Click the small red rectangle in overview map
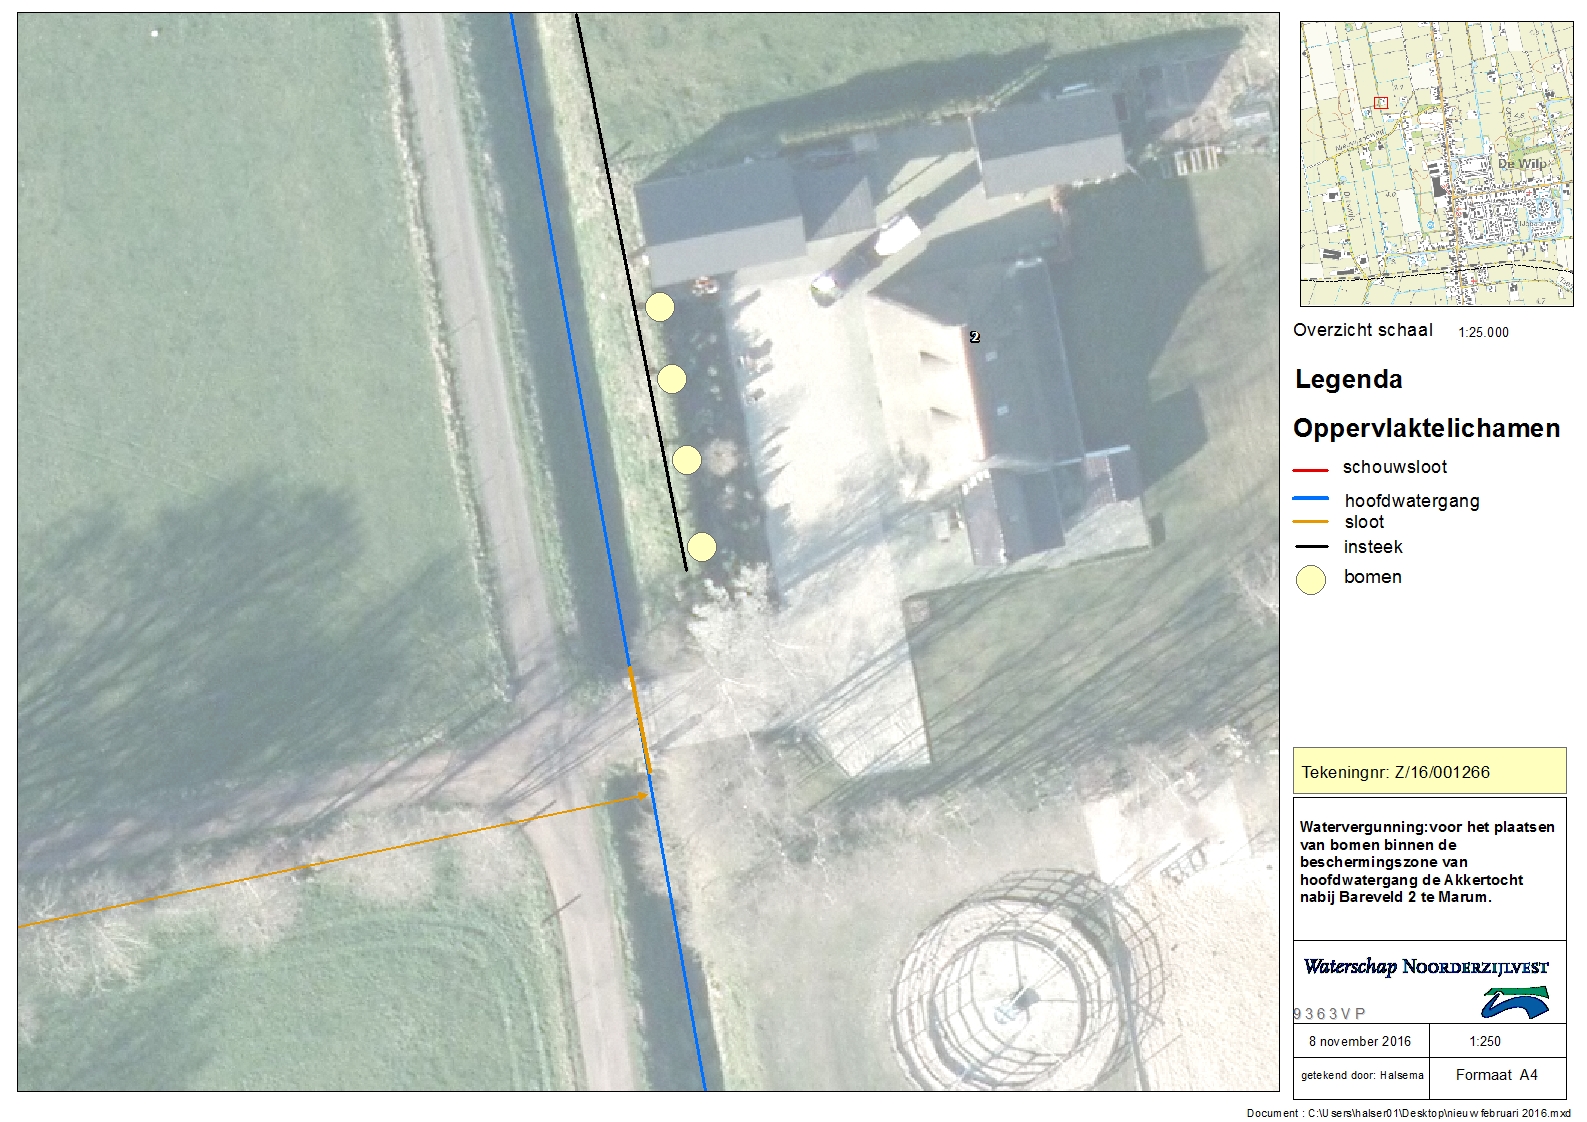Viewport: 1587px width, 1122px height. pyautogui.click(x=1381, y=103)
